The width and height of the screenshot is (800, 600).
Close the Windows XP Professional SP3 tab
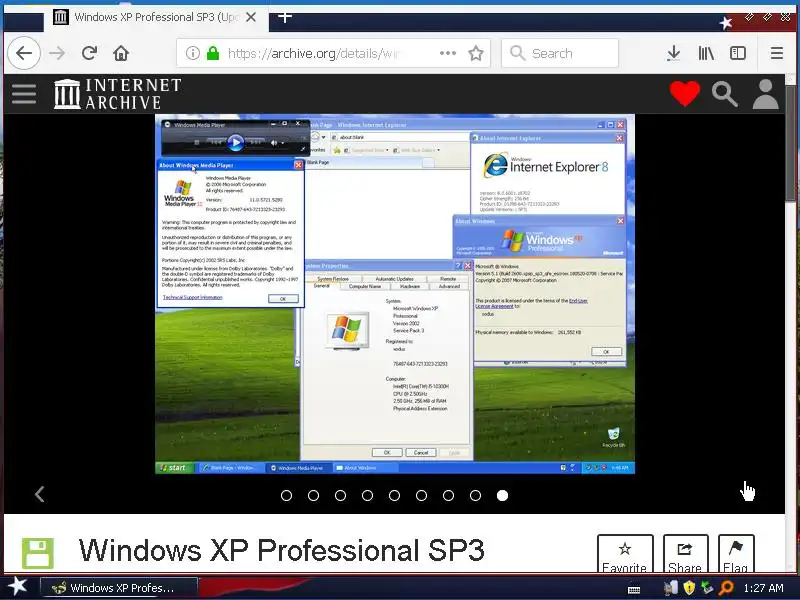click(251, 17)
